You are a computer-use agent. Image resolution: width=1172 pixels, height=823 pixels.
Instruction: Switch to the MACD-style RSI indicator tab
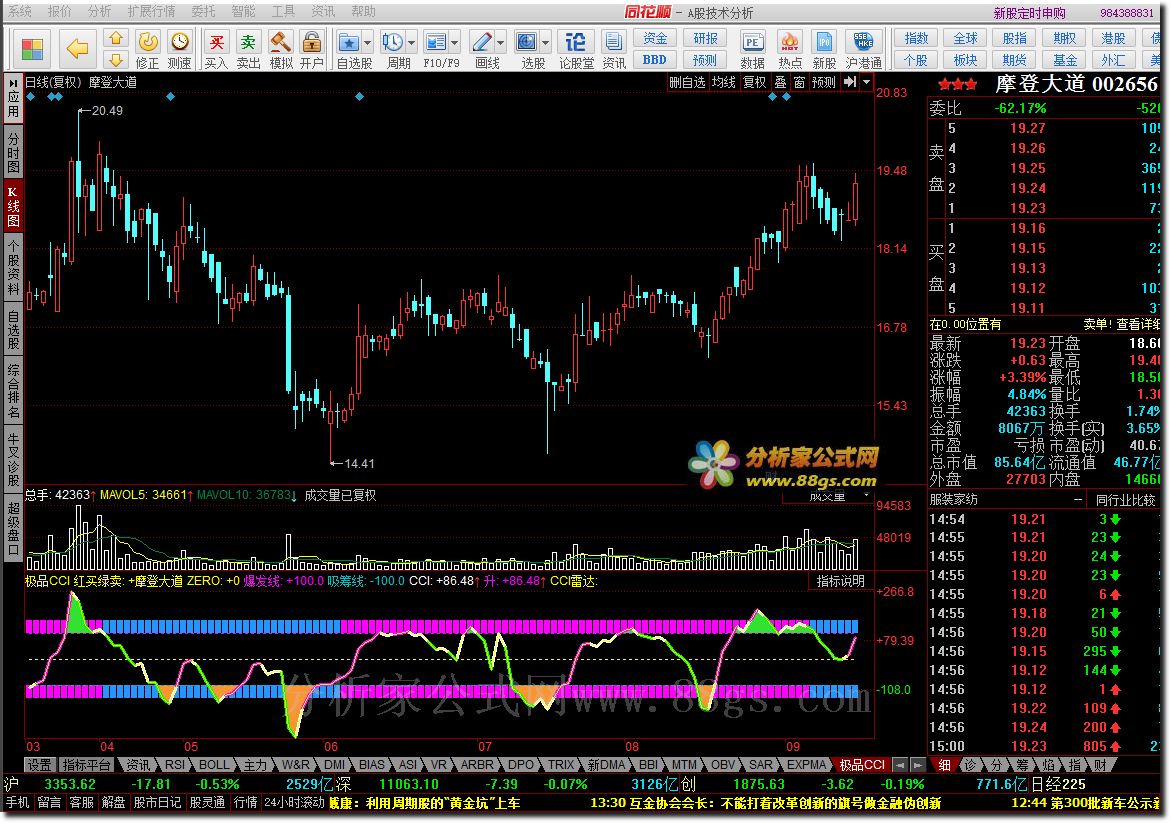point(175,765)
